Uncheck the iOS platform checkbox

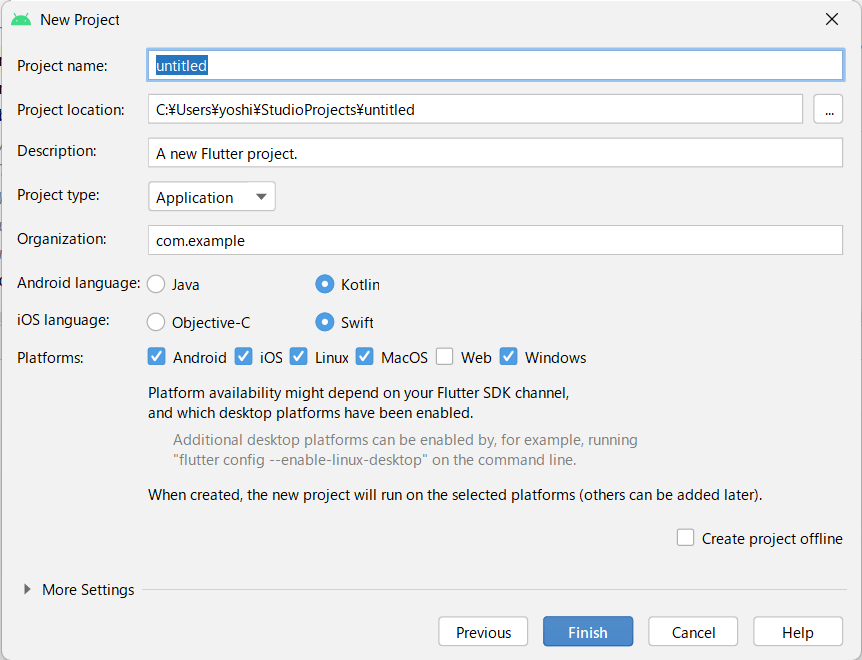pos(244,357)
